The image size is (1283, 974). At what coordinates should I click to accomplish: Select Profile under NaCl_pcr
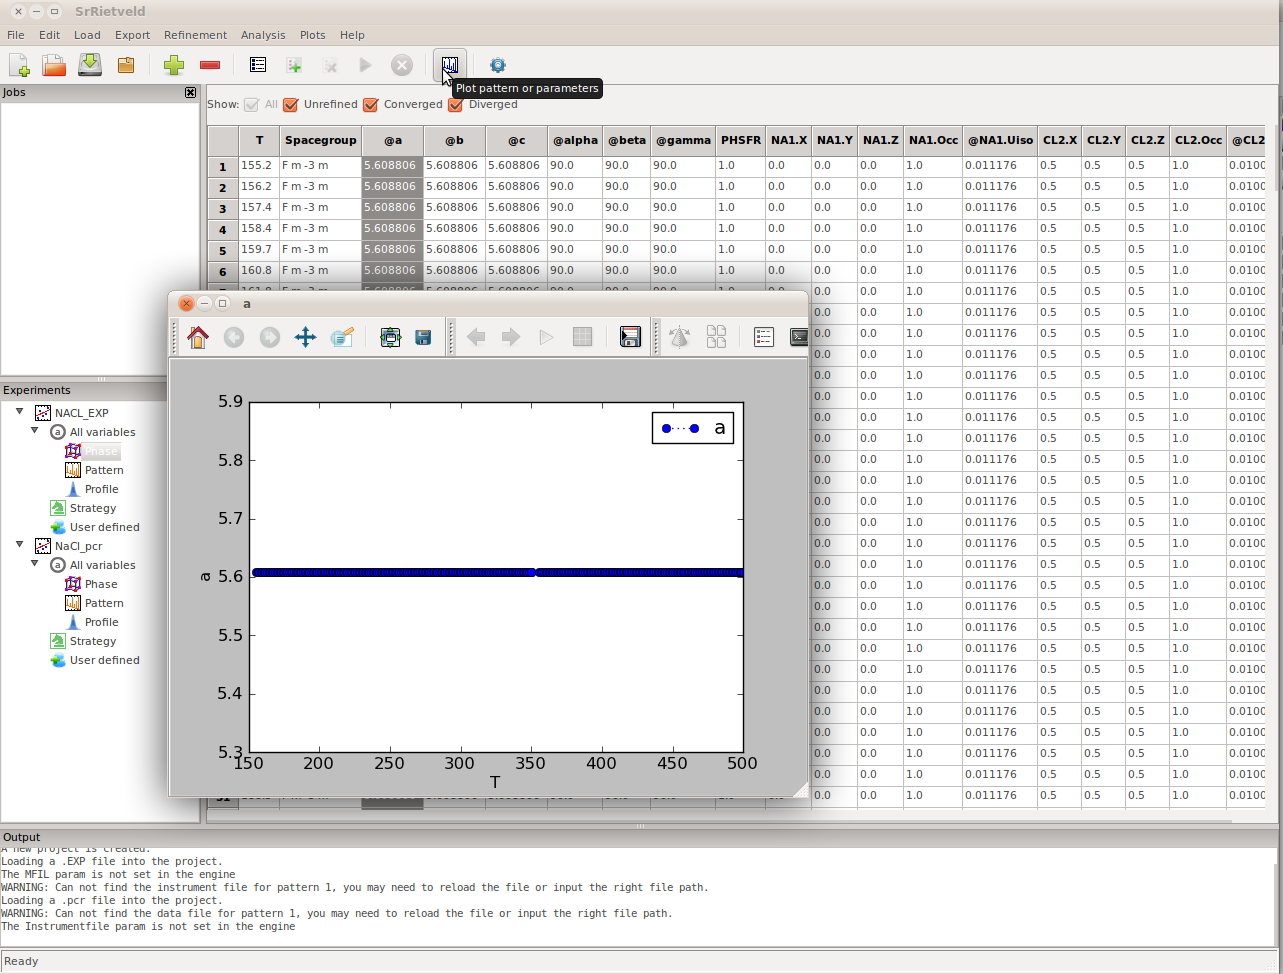pos(101,622)
